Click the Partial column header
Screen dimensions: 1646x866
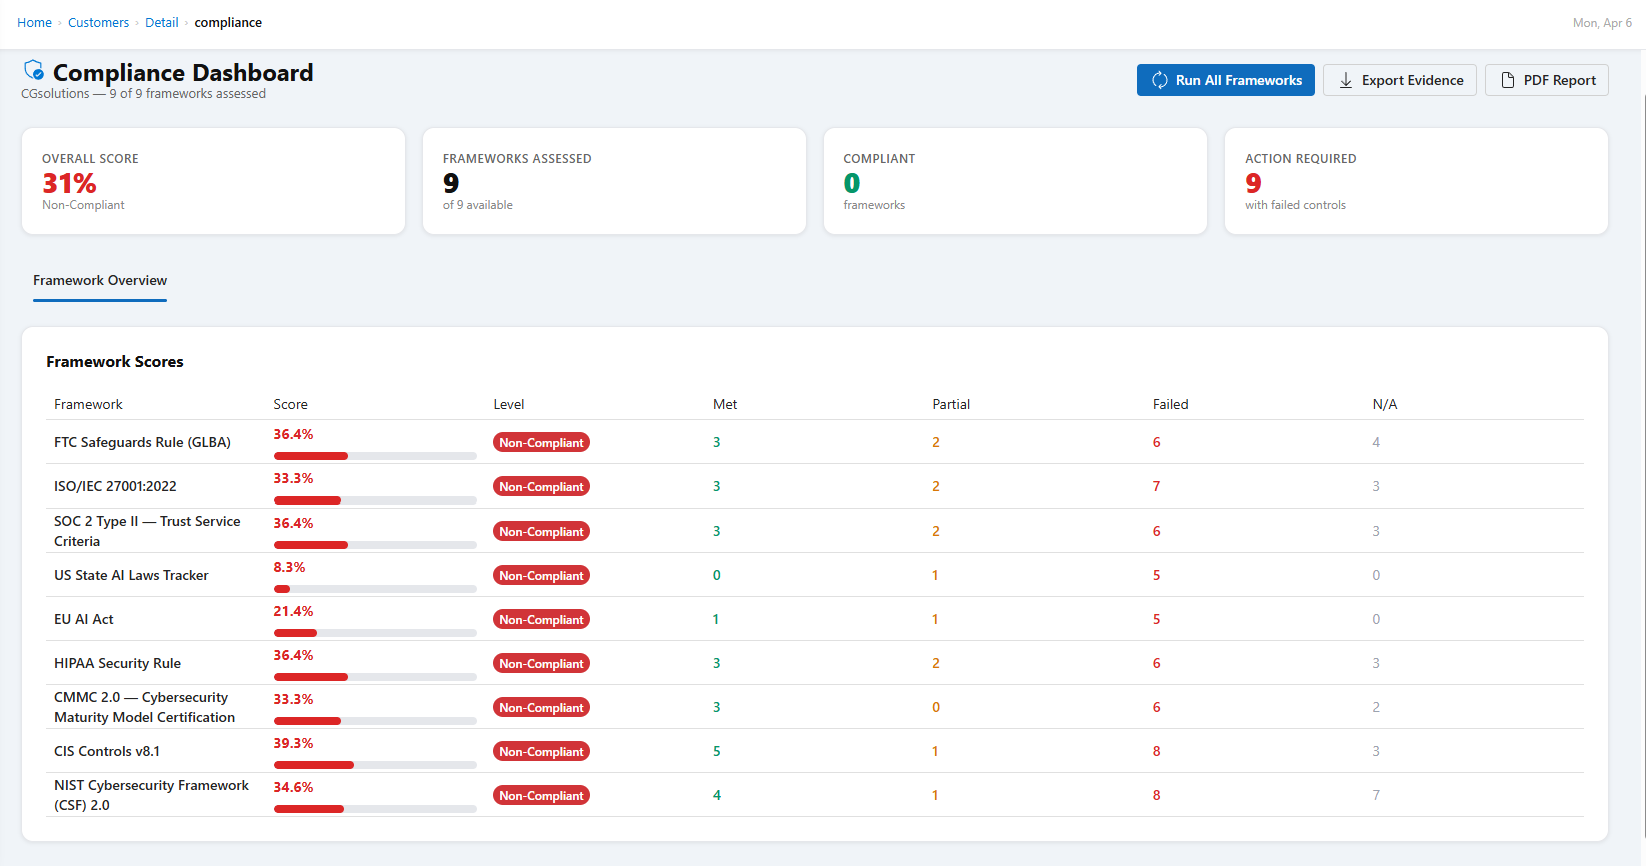(951, 404)
